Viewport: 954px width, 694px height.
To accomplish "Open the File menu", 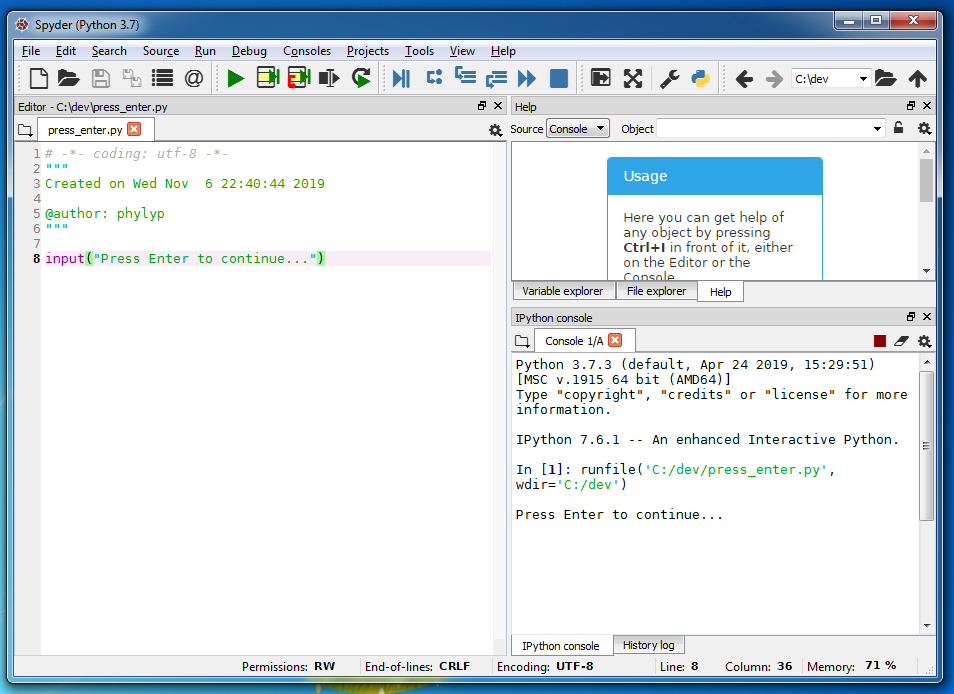I will pos(30,51).
